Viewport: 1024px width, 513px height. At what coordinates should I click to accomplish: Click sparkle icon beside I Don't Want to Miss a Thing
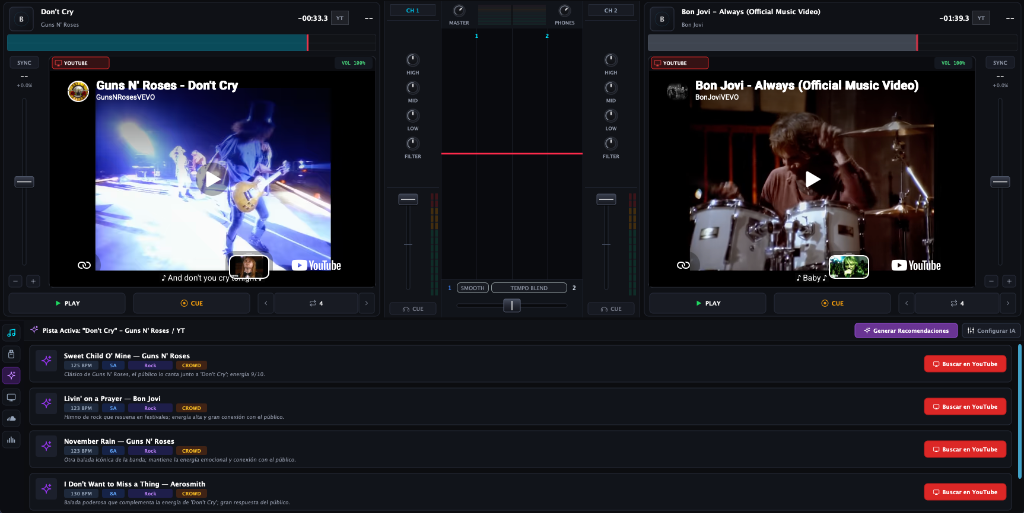(46, 488)
